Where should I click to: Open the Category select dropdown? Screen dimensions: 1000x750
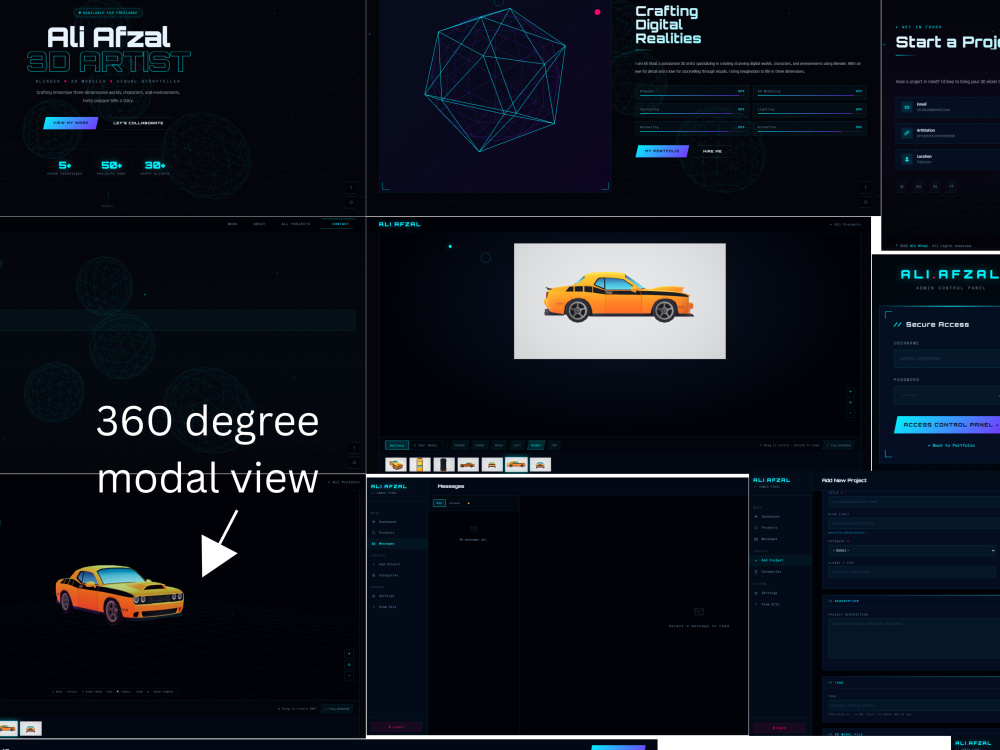(911, 550)
